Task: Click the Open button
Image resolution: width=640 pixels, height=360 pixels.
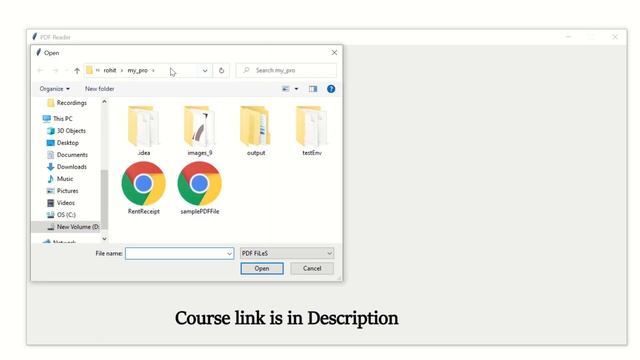Action: tap(262, 269)
